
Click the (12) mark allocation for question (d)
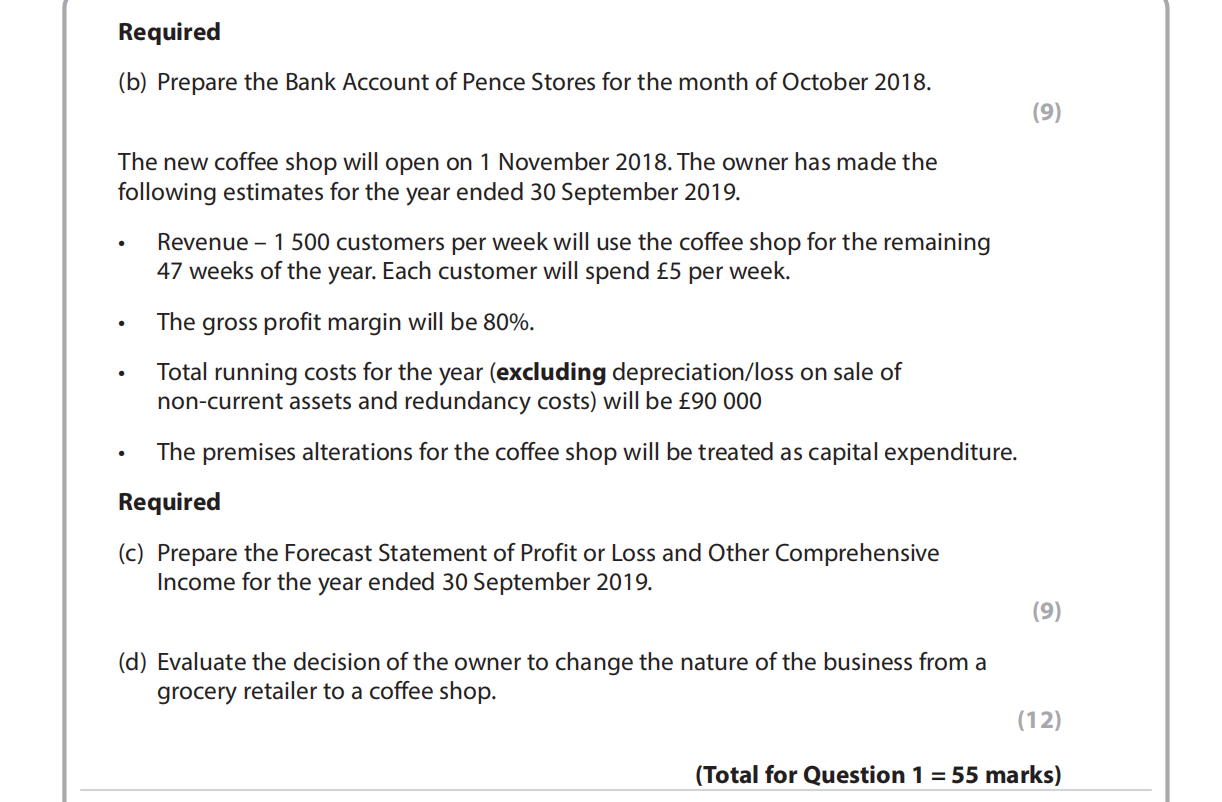1039,720
